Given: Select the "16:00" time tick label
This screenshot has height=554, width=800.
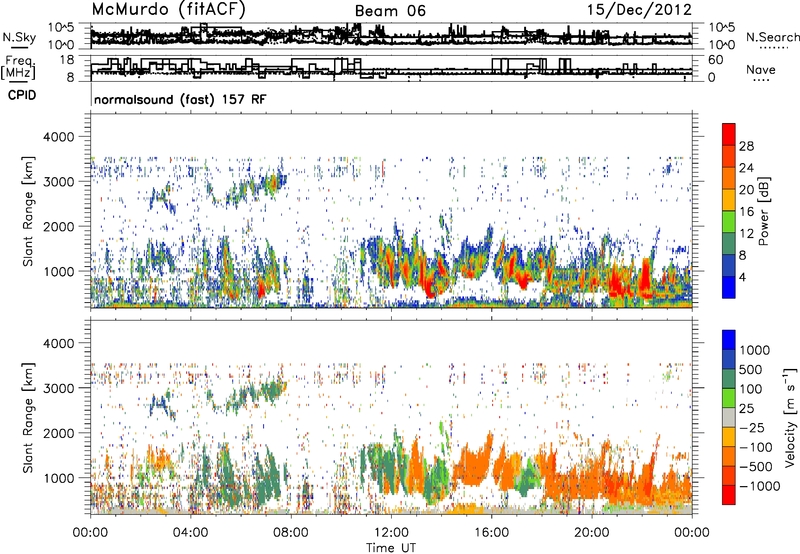Looking at the screenshot, I should coord(491,533).
